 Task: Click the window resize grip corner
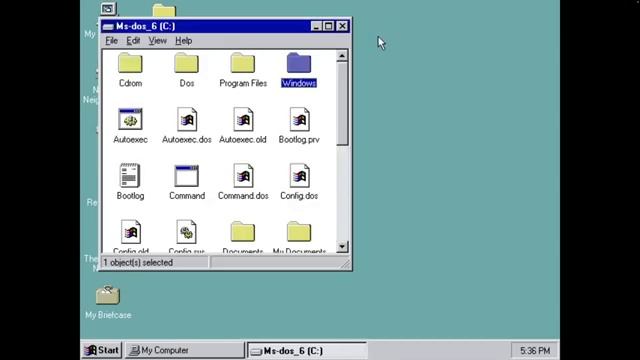pos(345,264)
